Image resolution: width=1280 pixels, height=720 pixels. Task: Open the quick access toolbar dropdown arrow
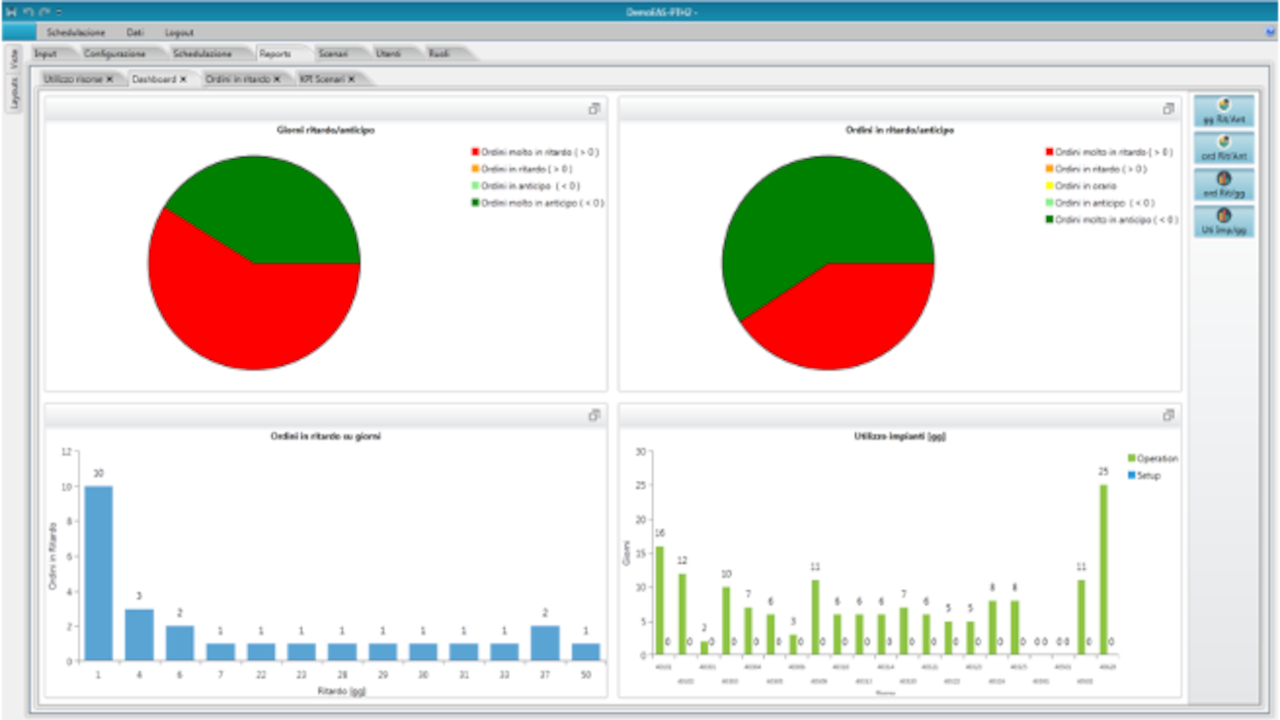59,12
